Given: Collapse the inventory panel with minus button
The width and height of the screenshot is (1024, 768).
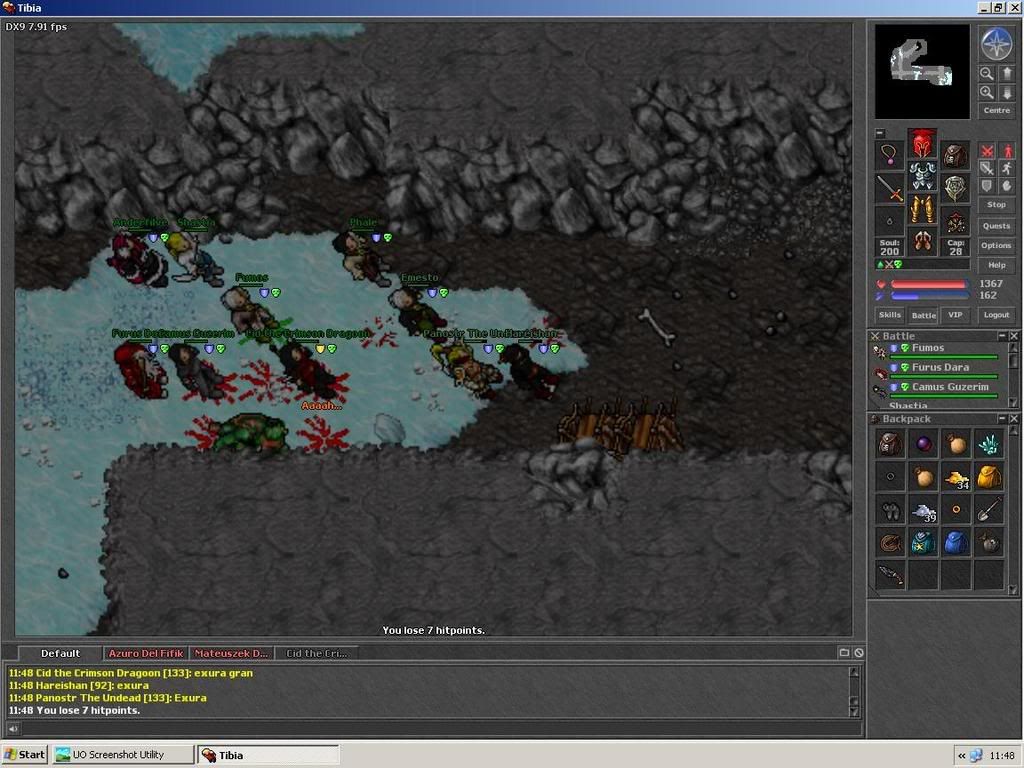Looking at the screenshot, I should pos(880,133).
